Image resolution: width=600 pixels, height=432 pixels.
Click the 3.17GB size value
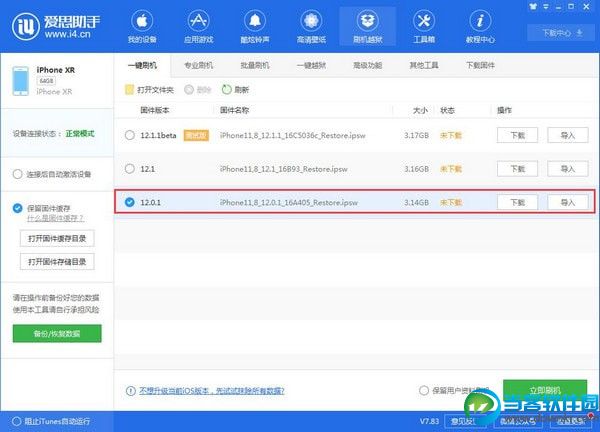point(416,135)
